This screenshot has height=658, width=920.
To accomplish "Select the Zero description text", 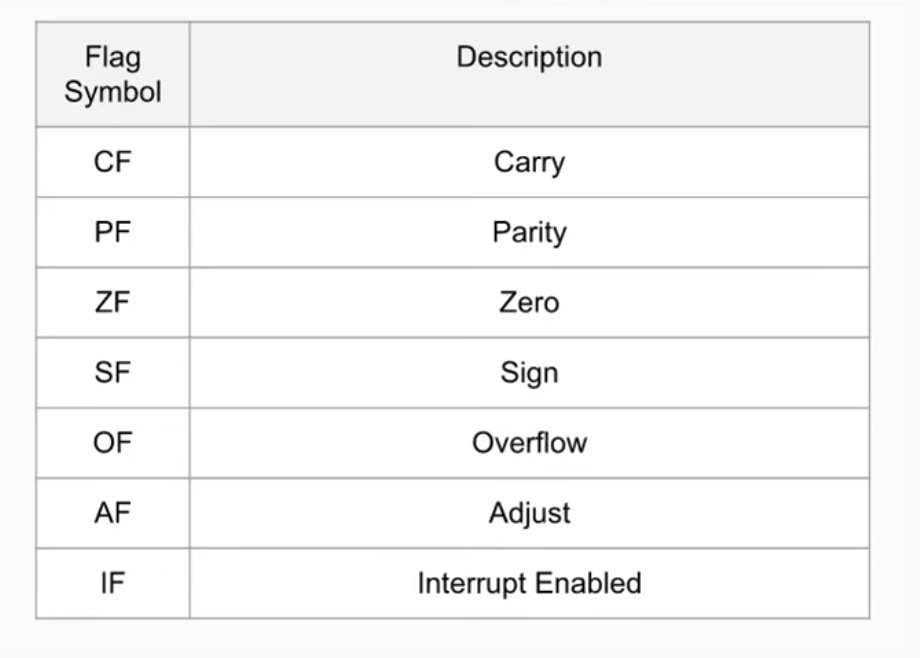I will pos(529,302).
